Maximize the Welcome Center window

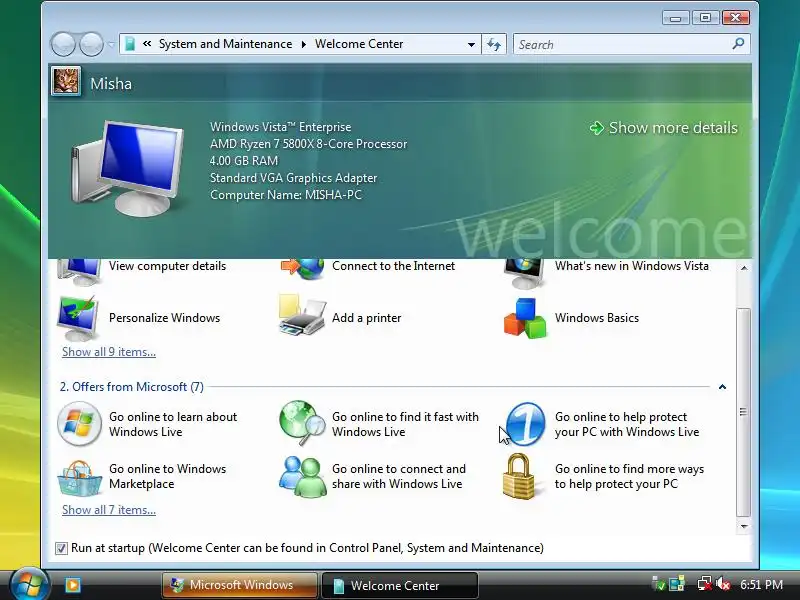[x=705, y=18]
